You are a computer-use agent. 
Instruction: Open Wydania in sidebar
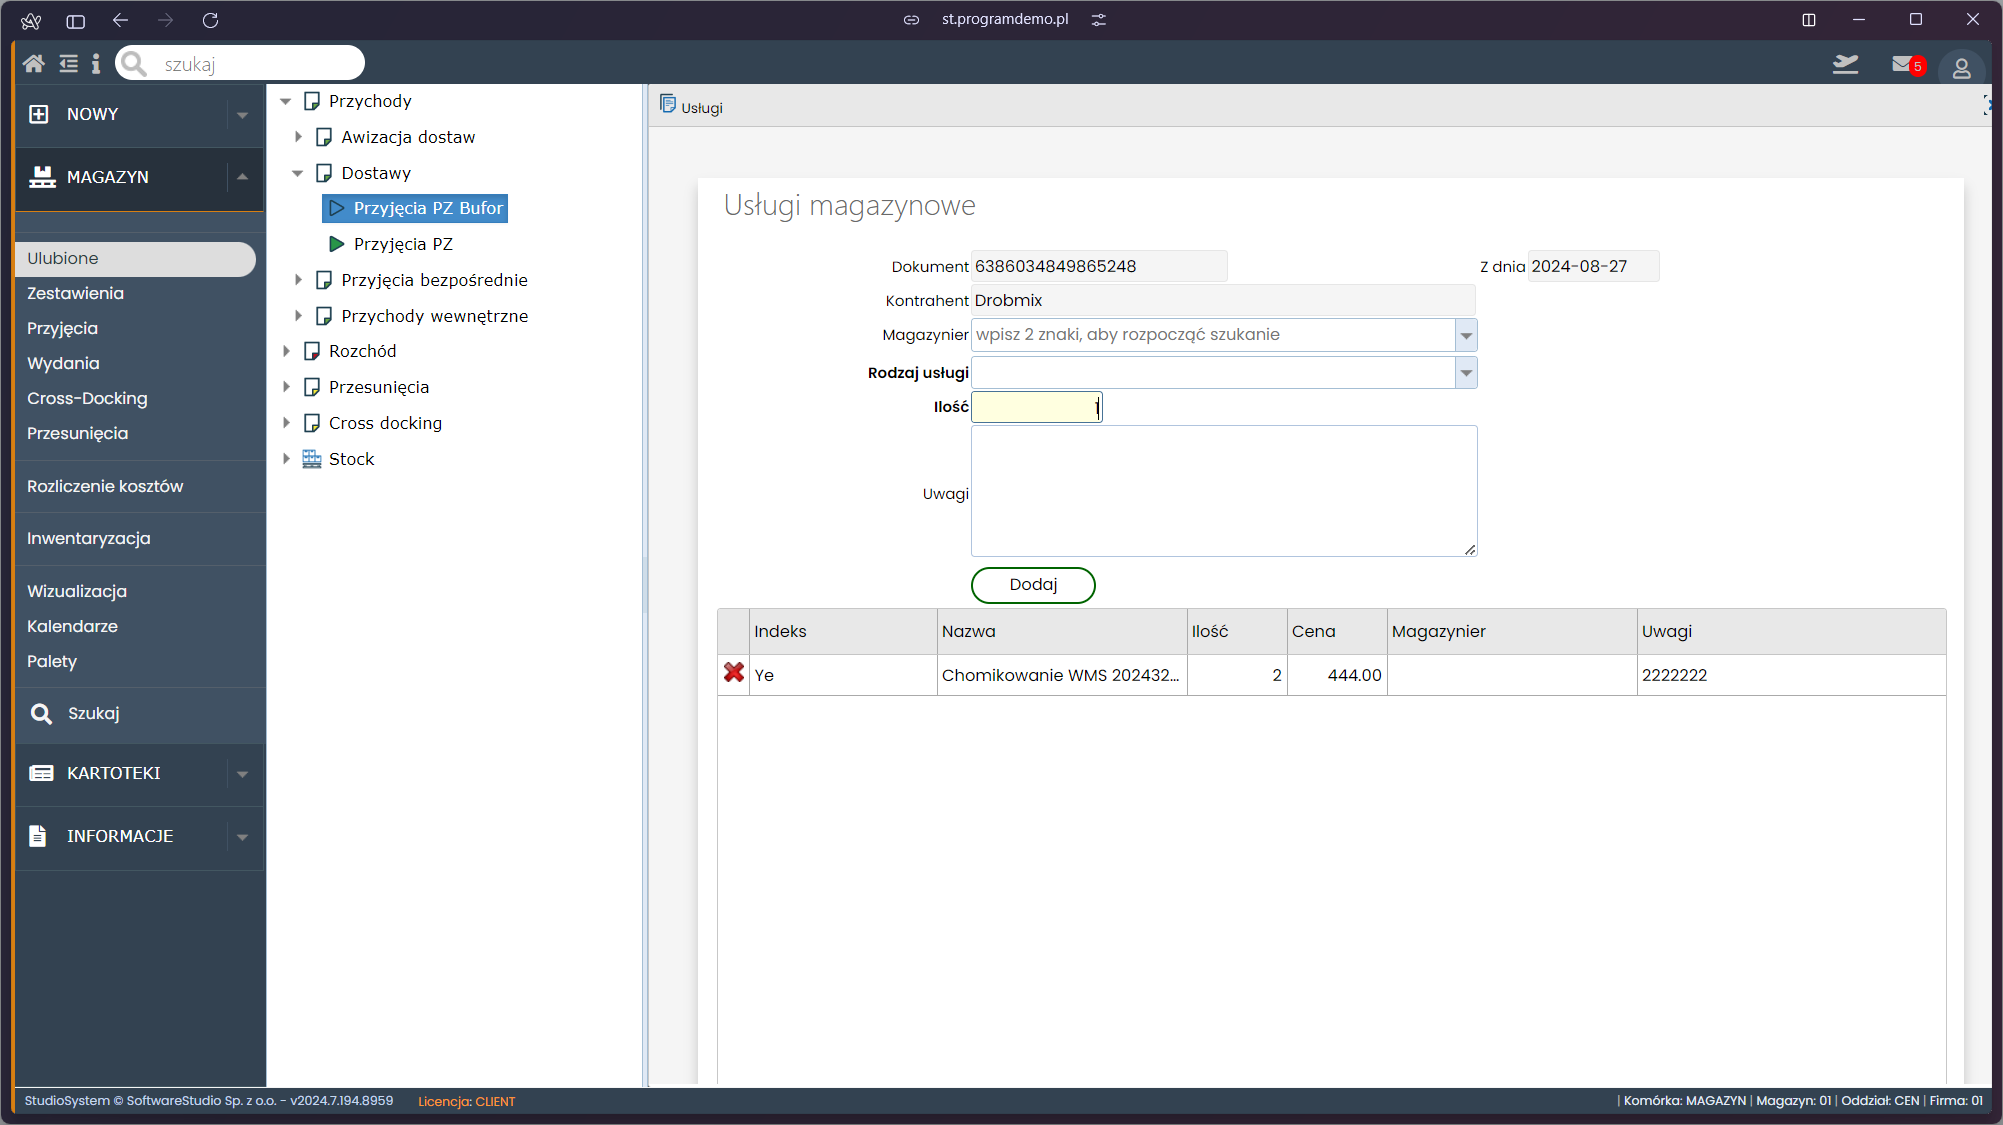[64, 363]
